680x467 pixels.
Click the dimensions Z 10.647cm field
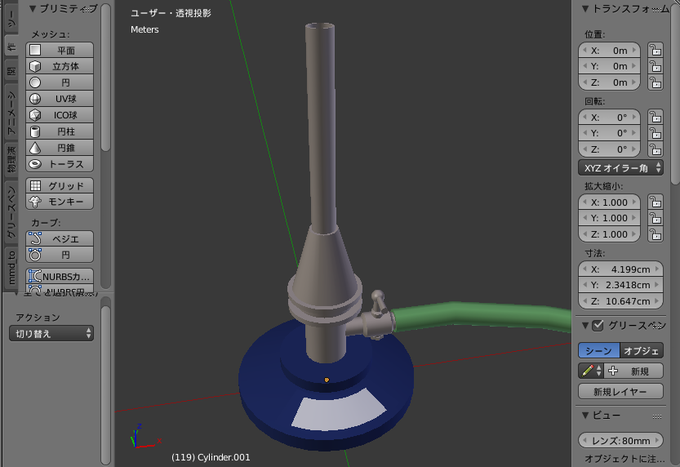point(621,301)
